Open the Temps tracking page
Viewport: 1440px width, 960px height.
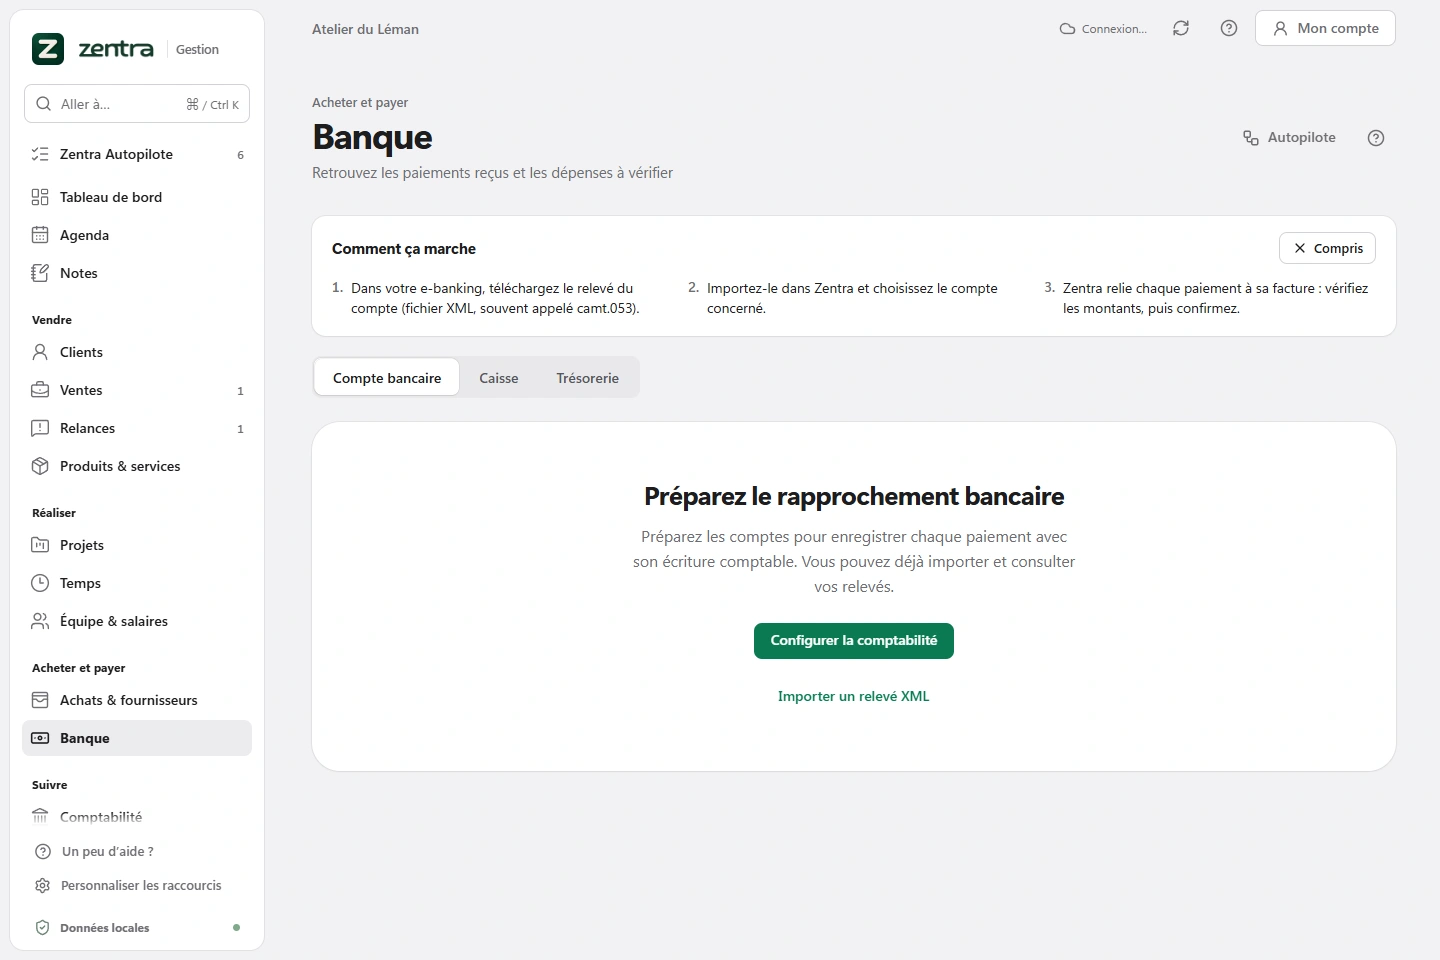coord(137,583)
